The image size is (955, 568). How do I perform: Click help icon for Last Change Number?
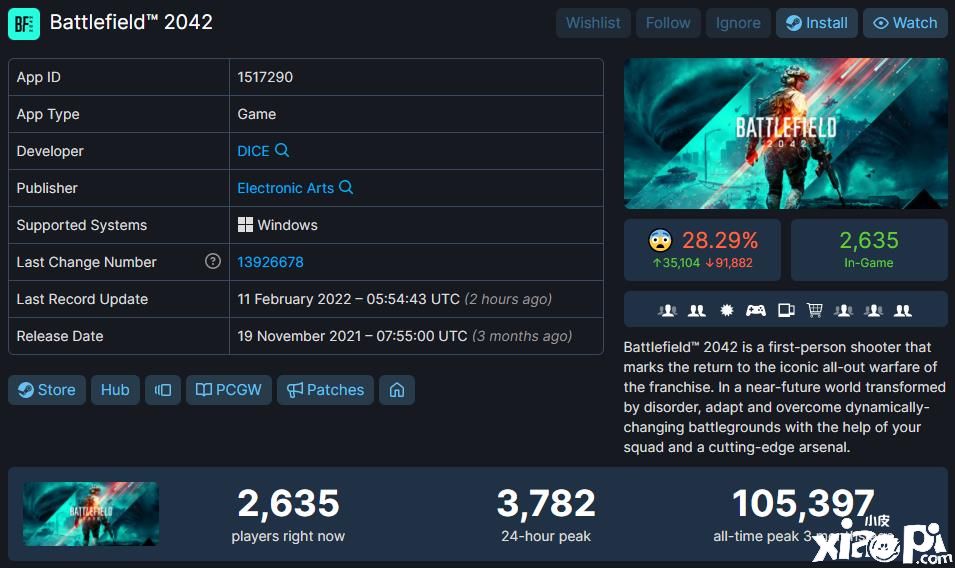[213, 261]
